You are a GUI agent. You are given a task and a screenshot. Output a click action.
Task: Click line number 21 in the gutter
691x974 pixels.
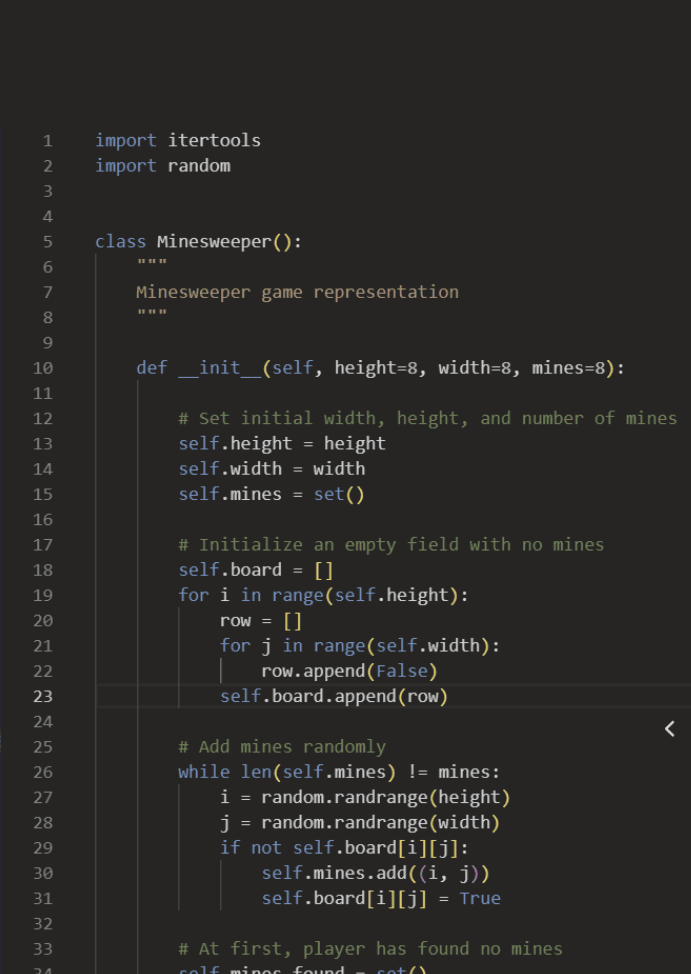pos(43,647)
